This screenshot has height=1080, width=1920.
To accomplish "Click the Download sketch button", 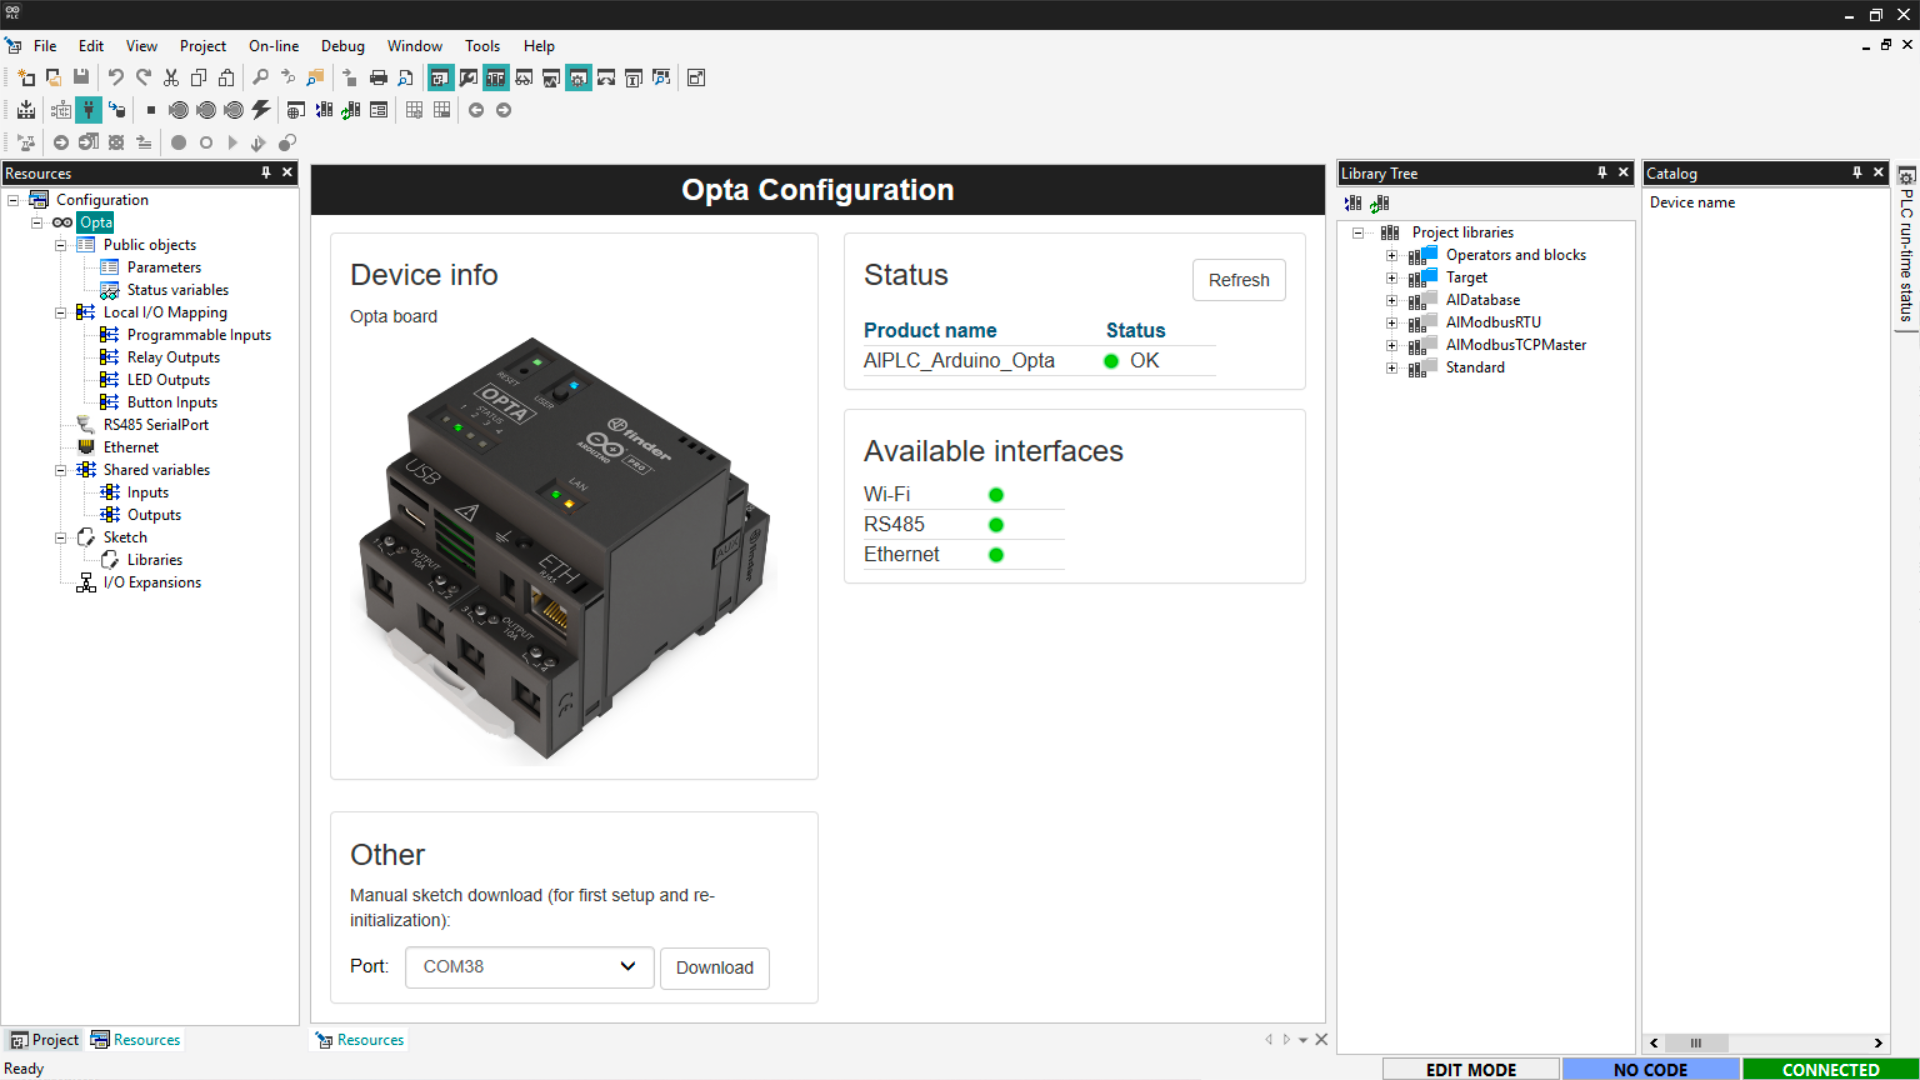I will coord(714,967).
